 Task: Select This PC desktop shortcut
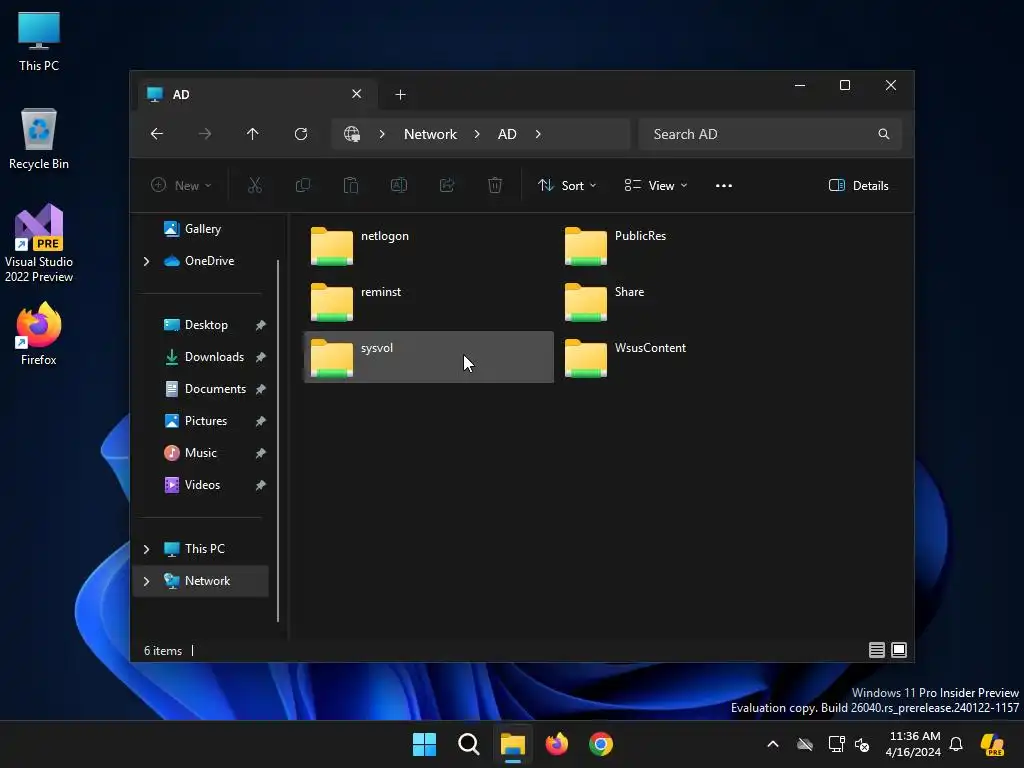click(x=39, y=41)
